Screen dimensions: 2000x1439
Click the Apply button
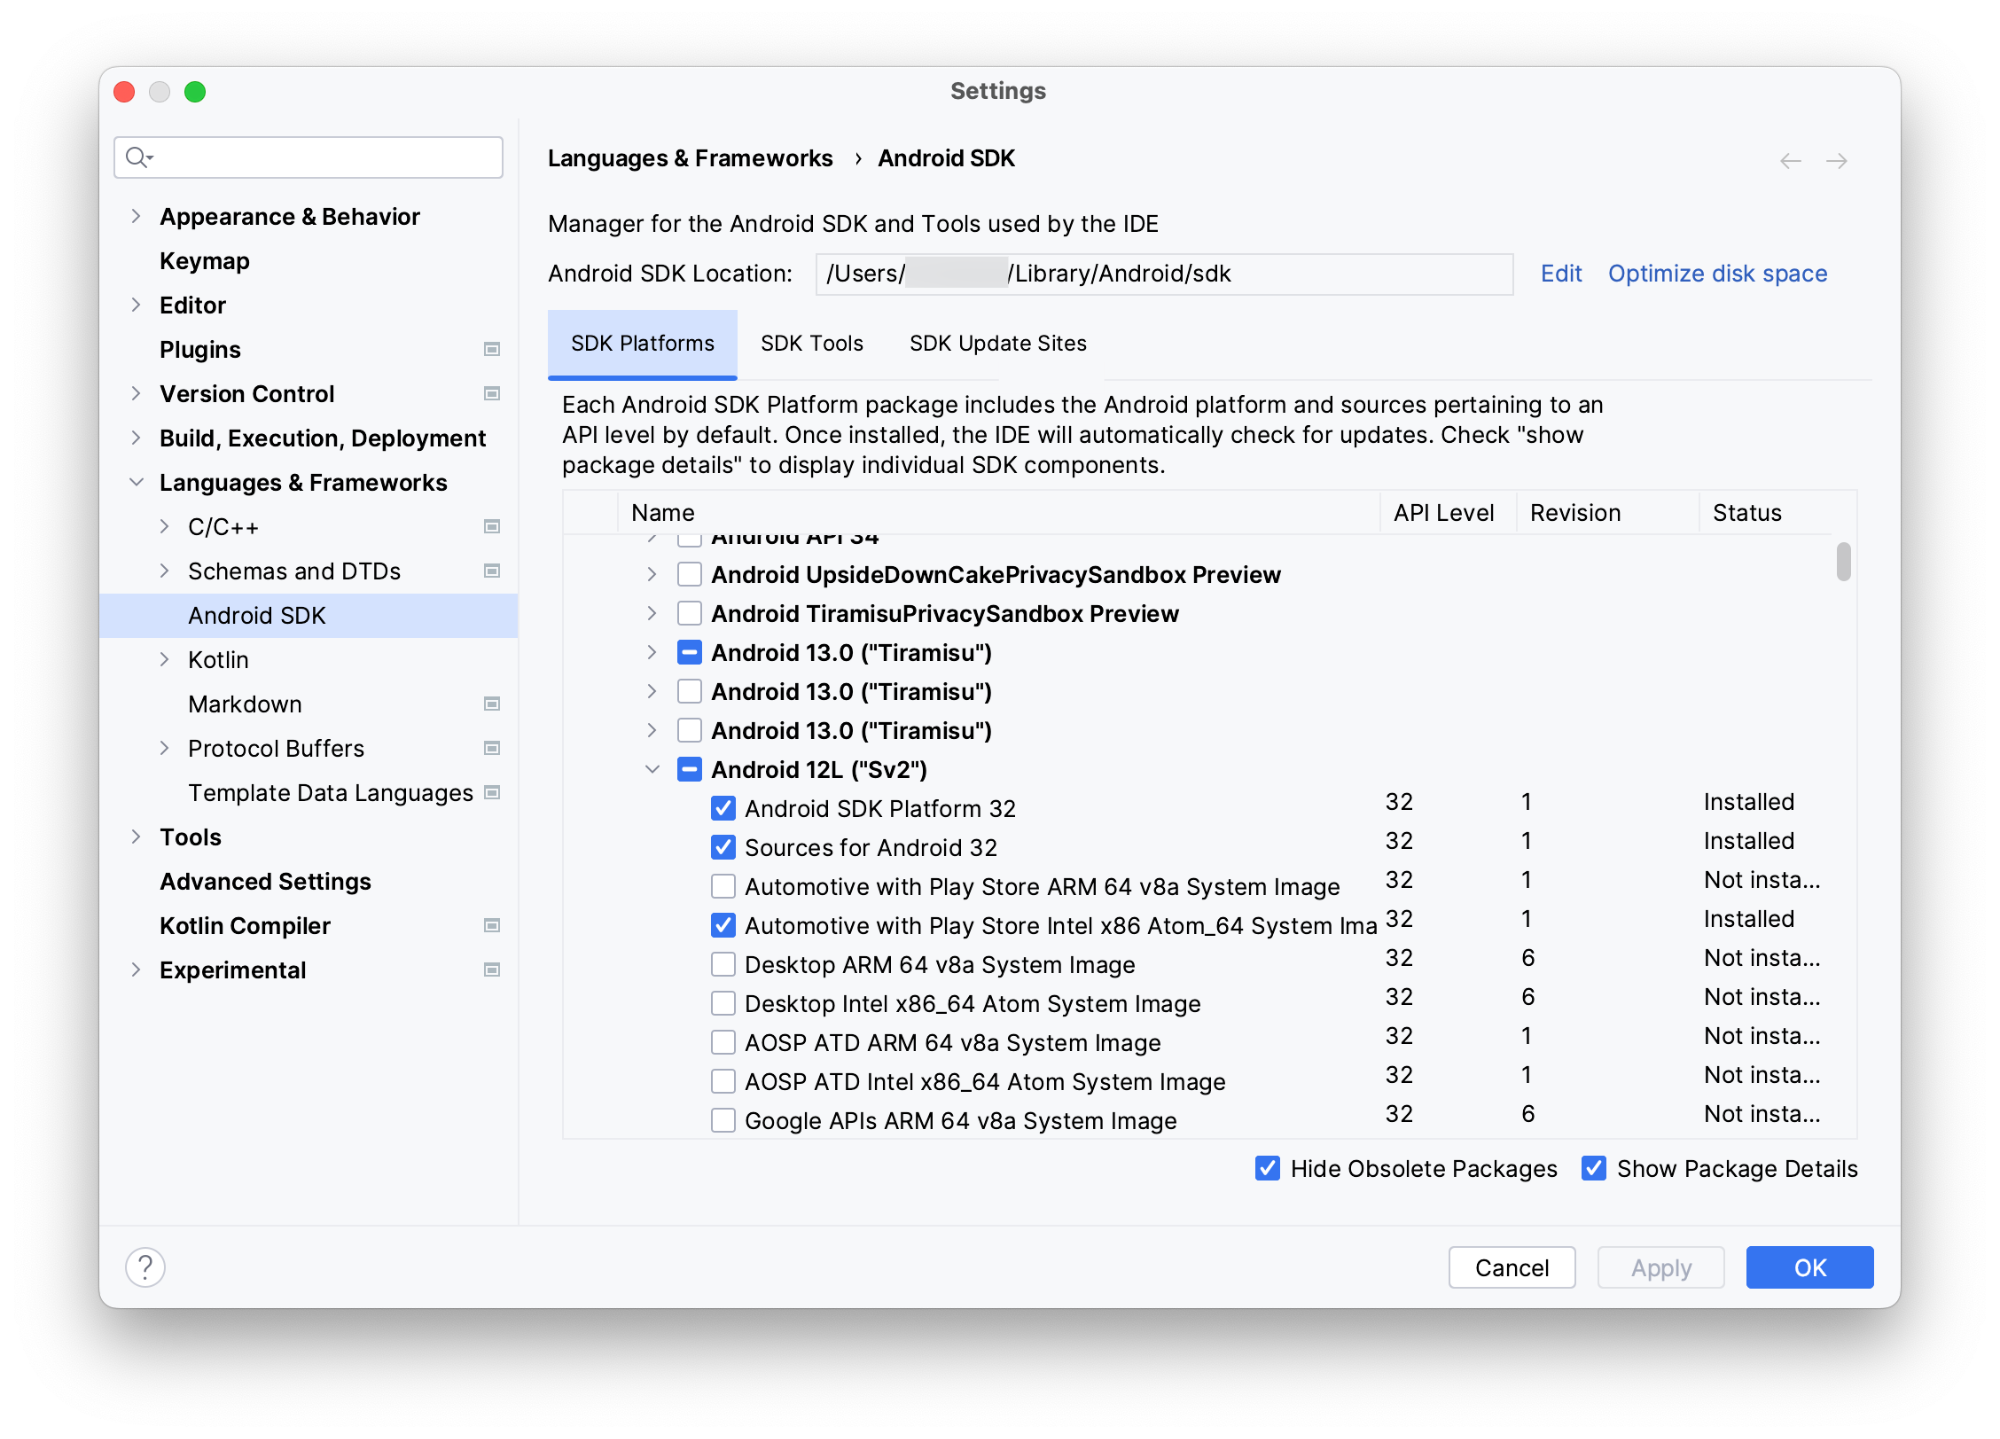pyautogui.click(x=1658, y=1267)
